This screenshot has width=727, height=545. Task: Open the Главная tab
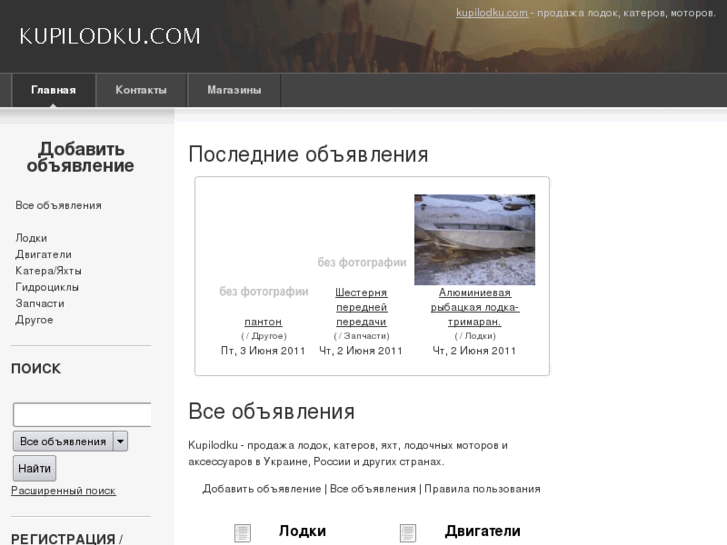(53, 90)
